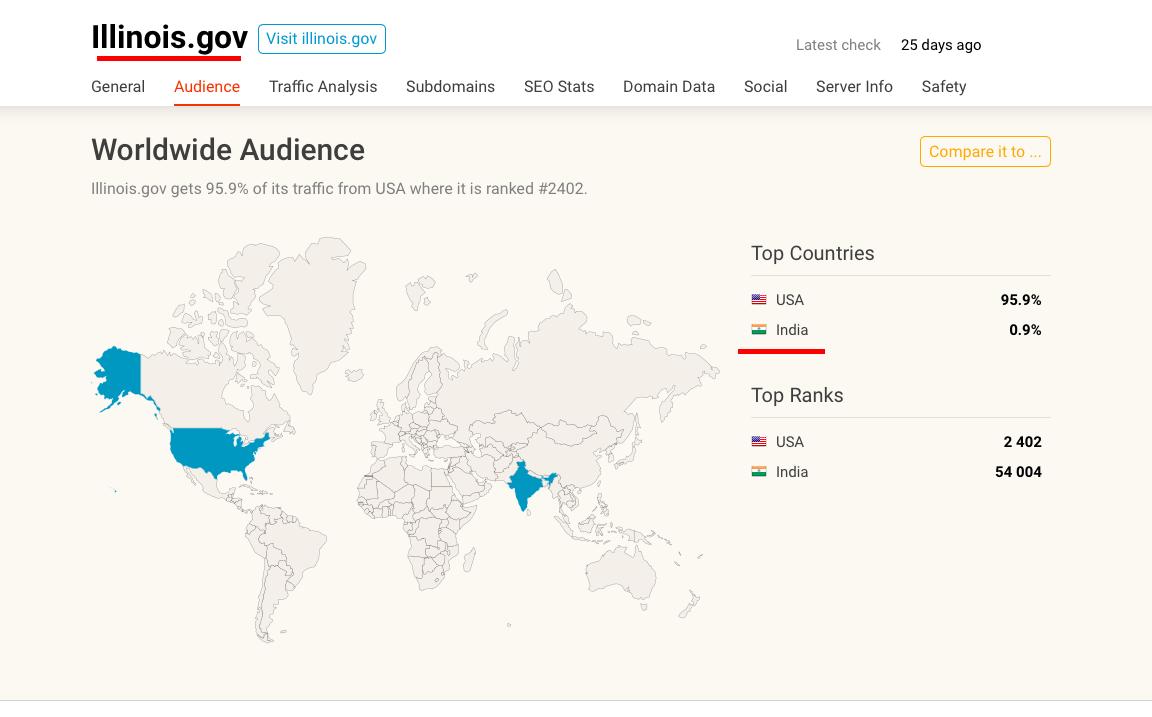
Task: Click the India label under Top Ranks
Action: point(792,472)
